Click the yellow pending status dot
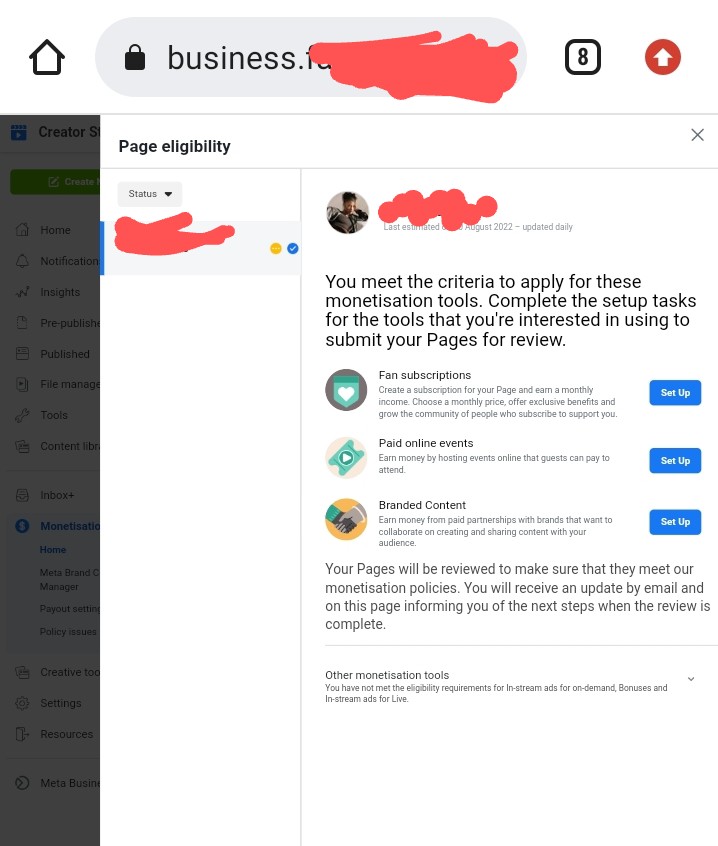This screenshot has width=718, height=846. tap(276, 248)
